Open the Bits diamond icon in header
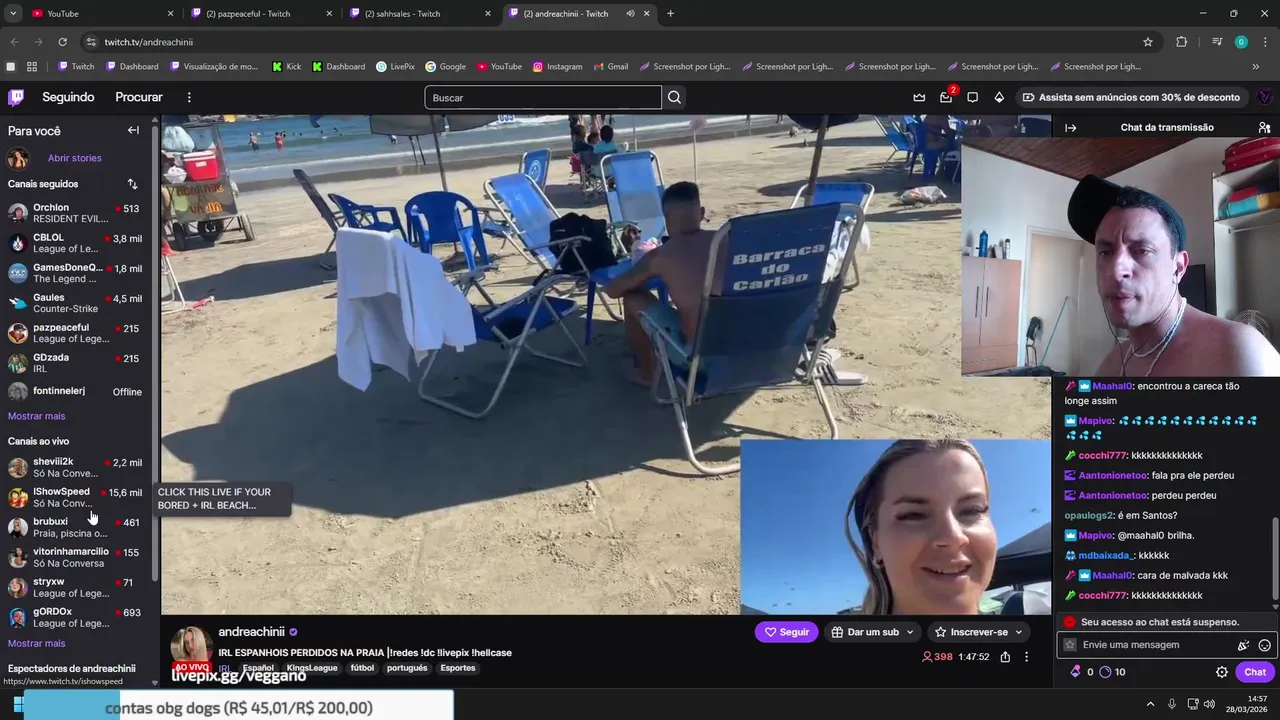The width and height of the screenshot is (1280, 720). coord(999,97)
